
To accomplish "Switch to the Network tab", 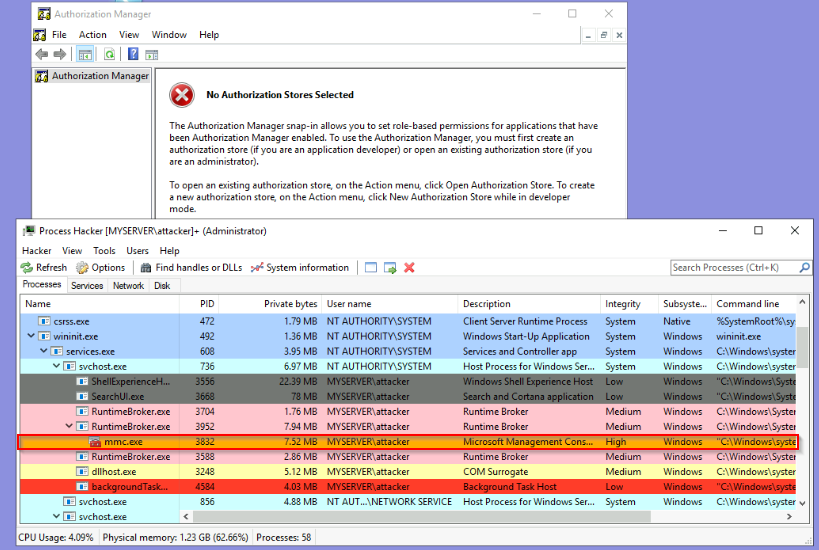I will click(128, 286).
